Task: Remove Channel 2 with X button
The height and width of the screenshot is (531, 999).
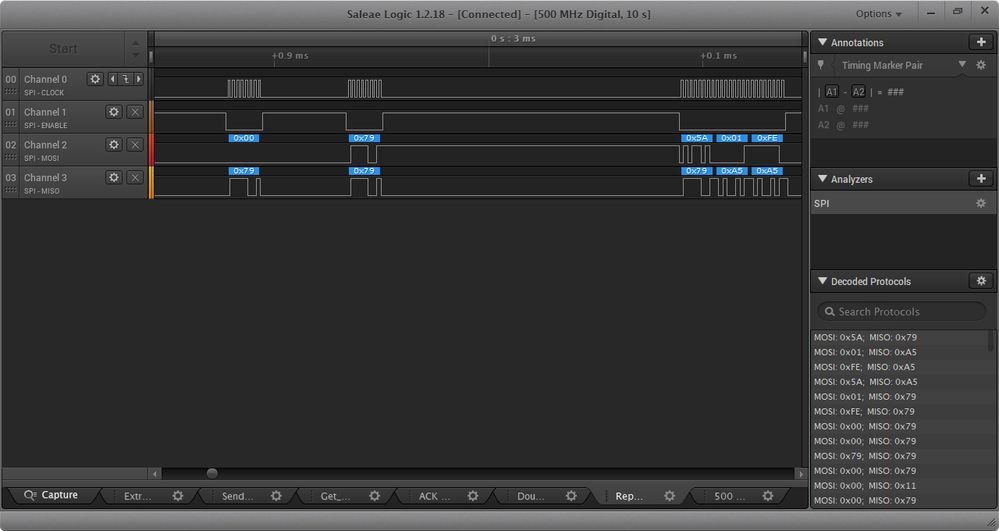Action: click(x=134, y=145)
